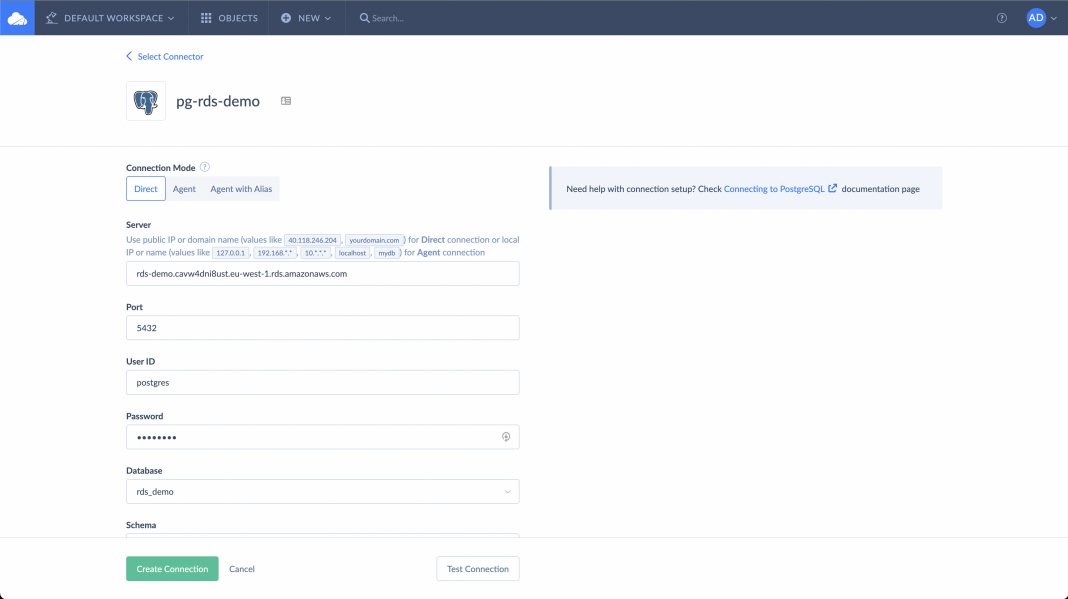
Task: Click the cloud app logo icon
Action: click(x=16, y=17)
